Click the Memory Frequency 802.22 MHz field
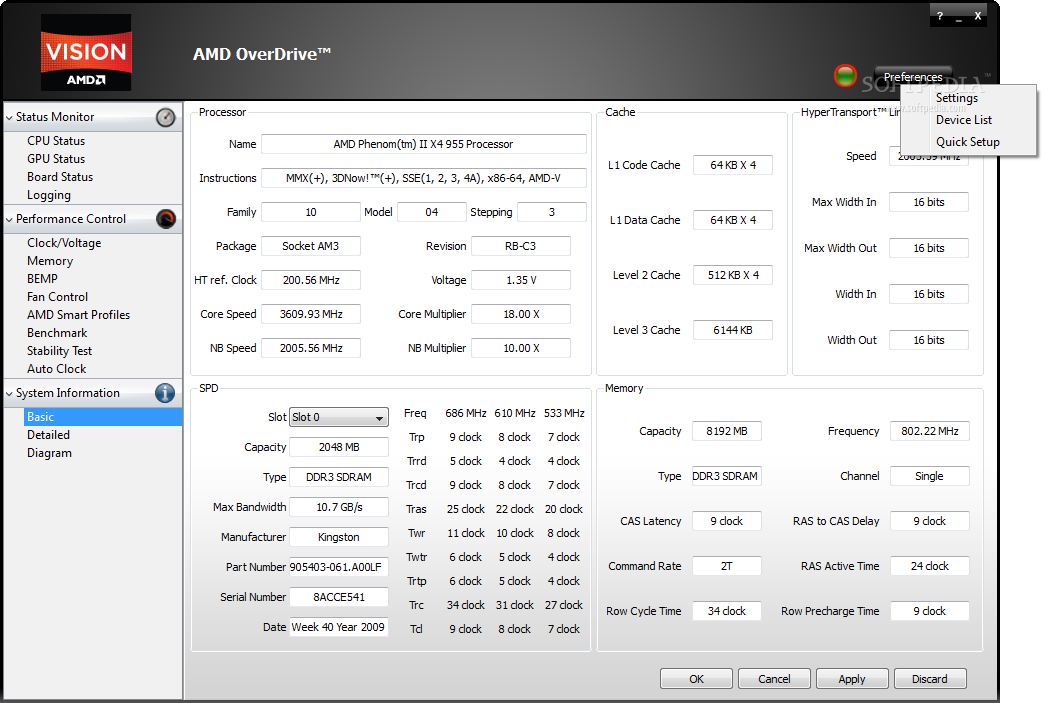1054x703 pixels. tap(930, 431)
